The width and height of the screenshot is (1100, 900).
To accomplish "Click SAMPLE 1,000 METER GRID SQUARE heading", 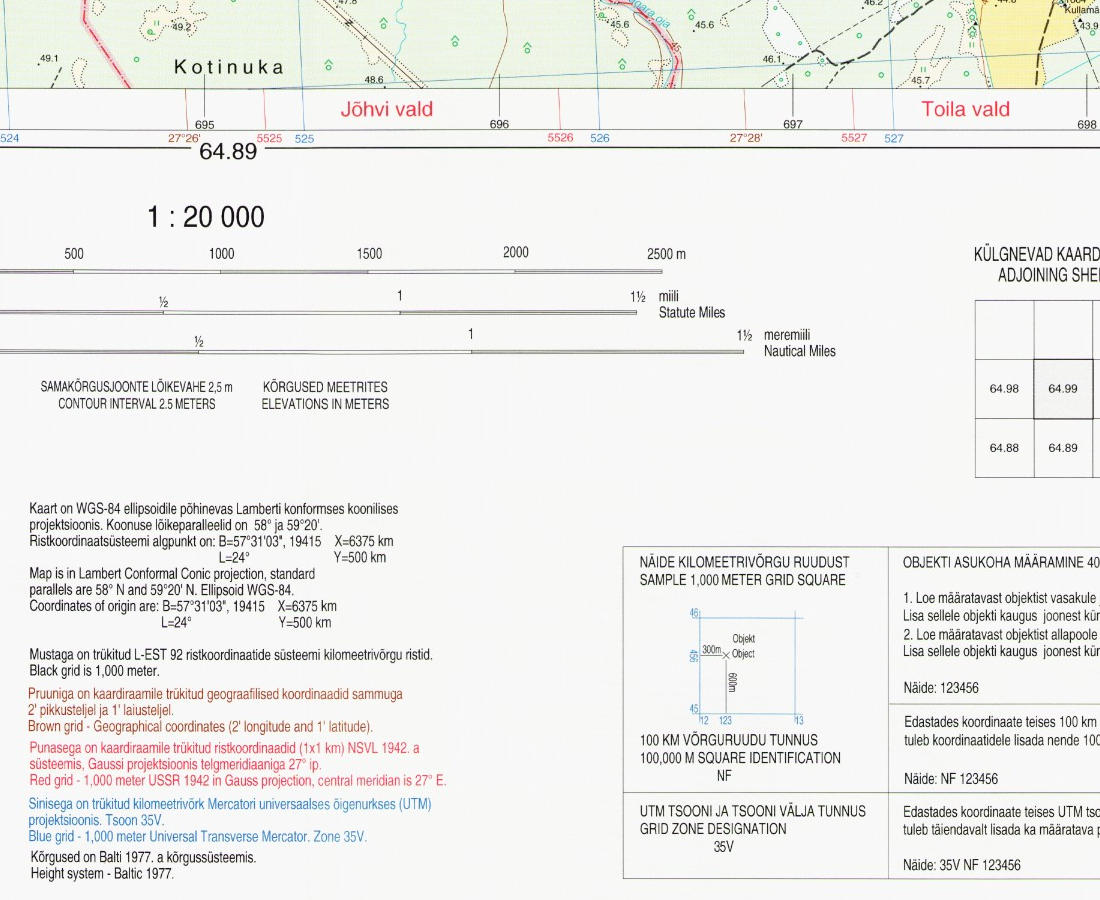I will [x=742, y=579].
